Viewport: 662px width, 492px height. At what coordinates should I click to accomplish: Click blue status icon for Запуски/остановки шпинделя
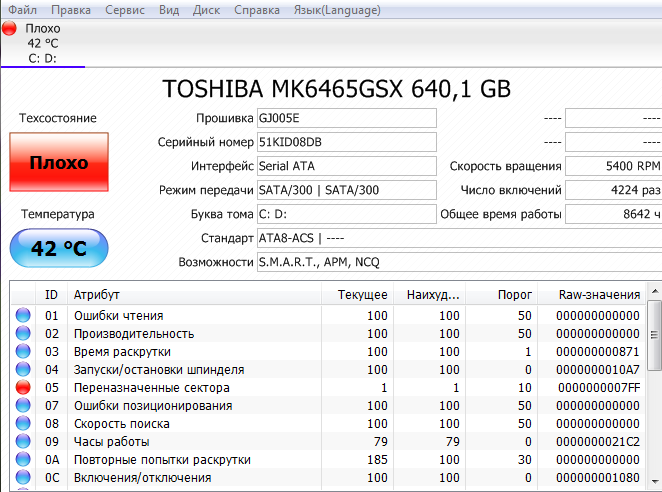click(x=23, y=369)
